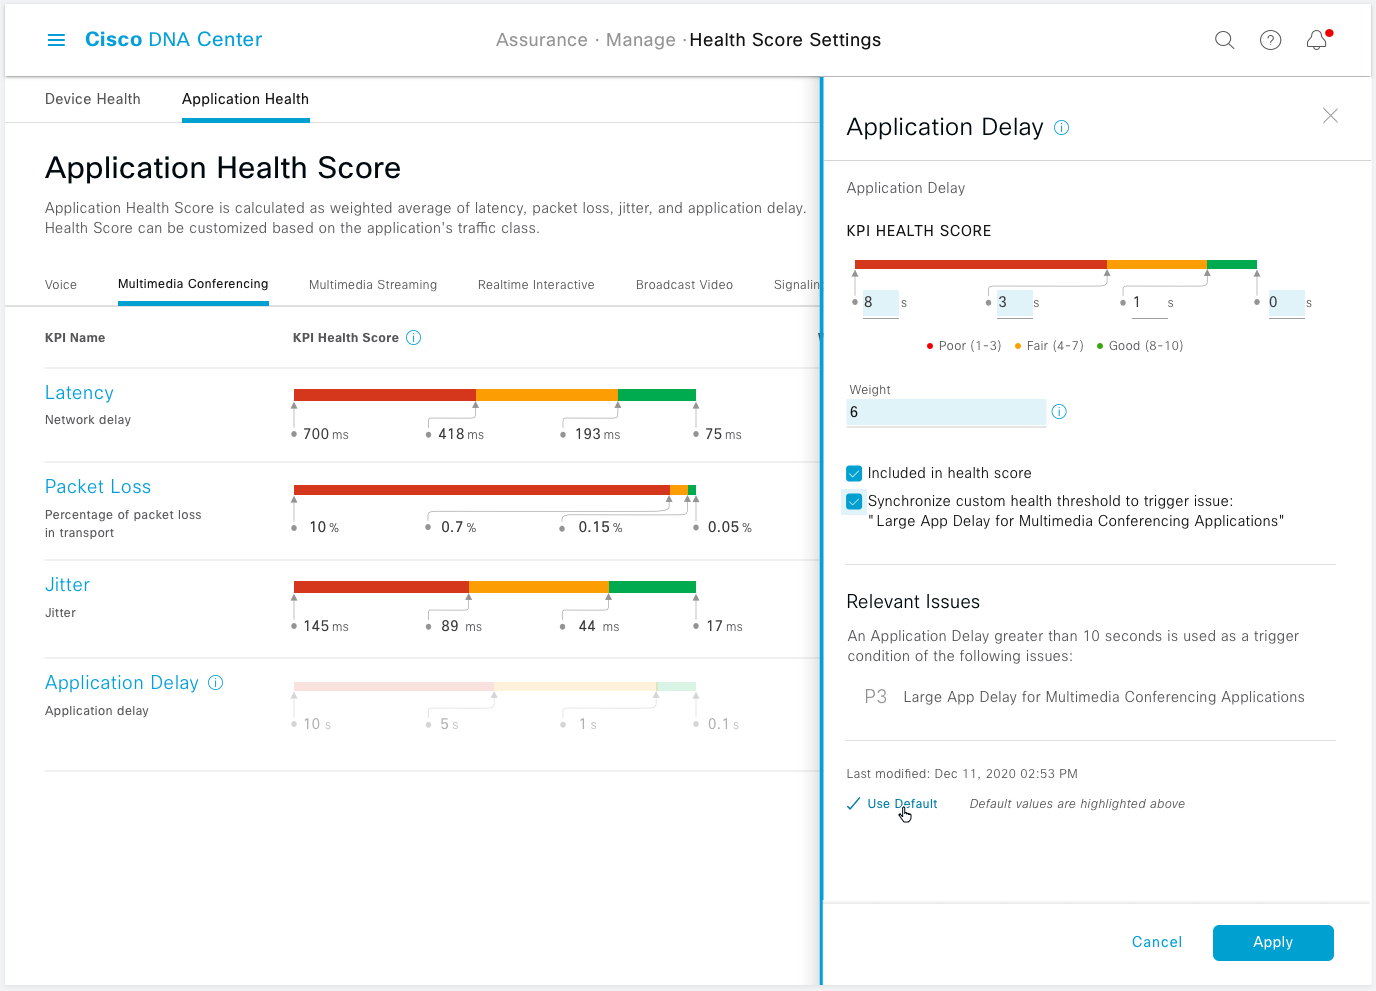Click red Poor segment of panel KPI bar
Screen dimensions: 1376x991
pos(981,265)
